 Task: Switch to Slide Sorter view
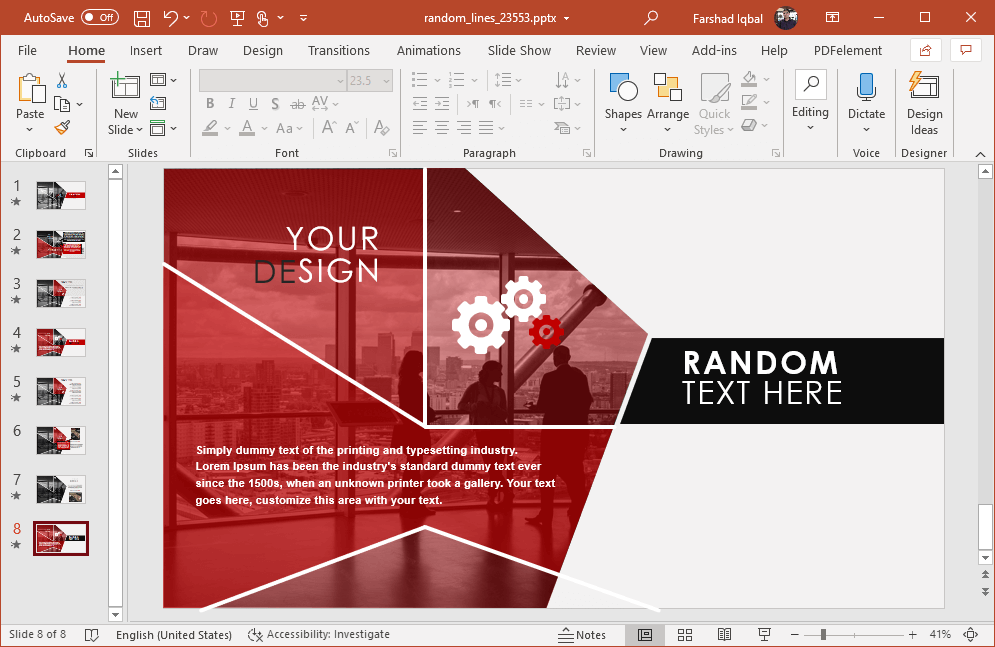pos(685,635)
